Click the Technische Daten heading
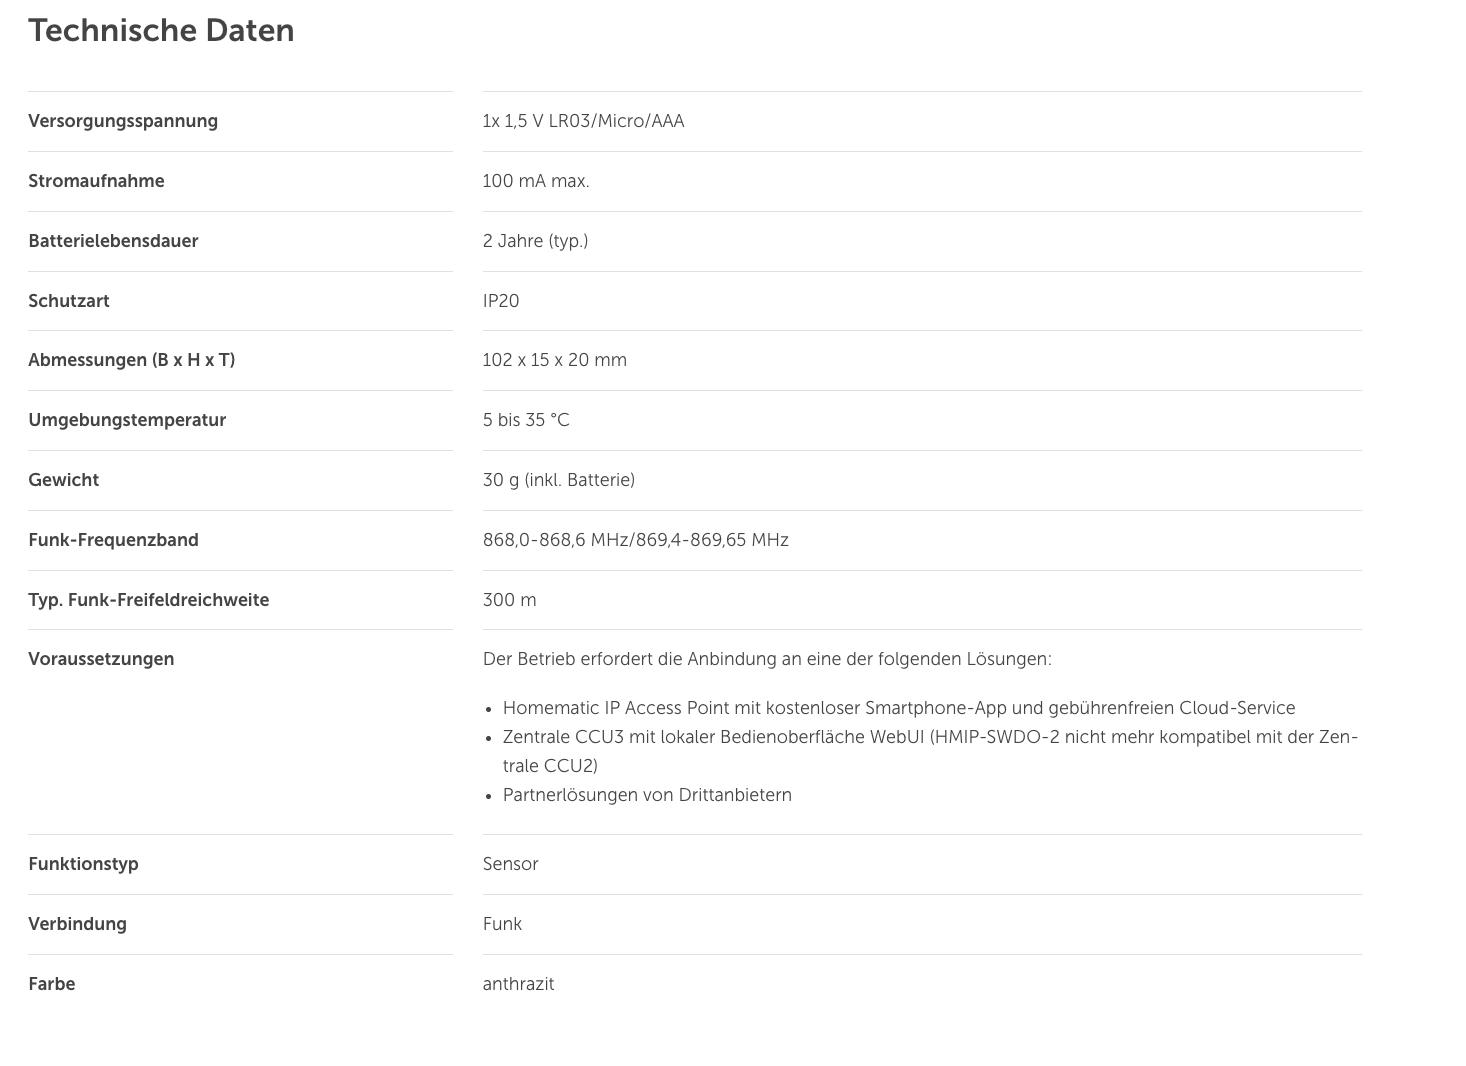The image size is (1466, 1066). 161,30
